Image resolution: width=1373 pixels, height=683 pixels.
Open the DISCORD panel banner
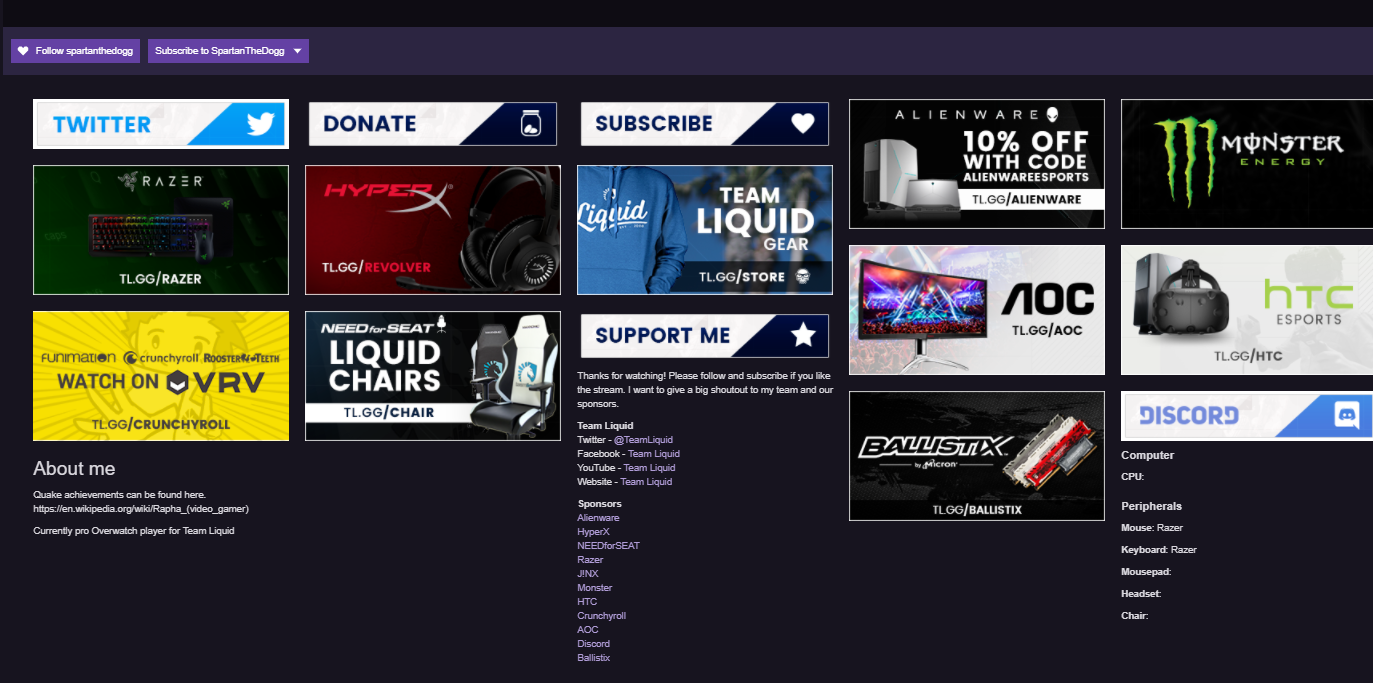click(1247, 416)
